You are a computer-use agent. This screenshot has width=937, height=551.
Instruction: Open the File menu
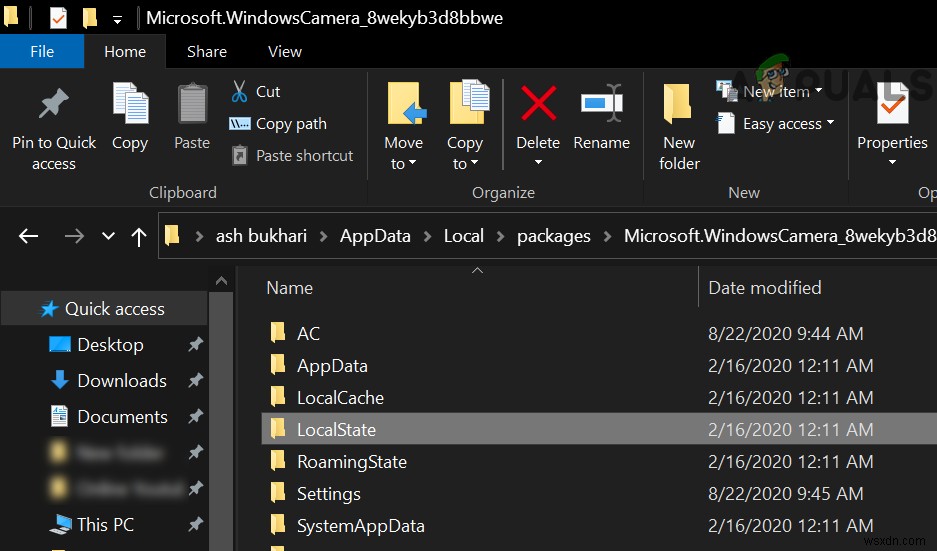click(x=42, y=51)
